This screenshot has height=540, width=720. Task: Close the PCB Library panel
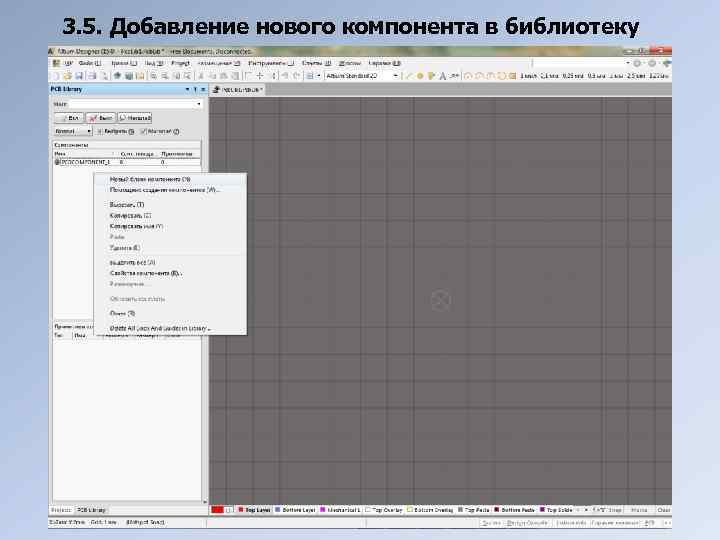pos(203,89)
